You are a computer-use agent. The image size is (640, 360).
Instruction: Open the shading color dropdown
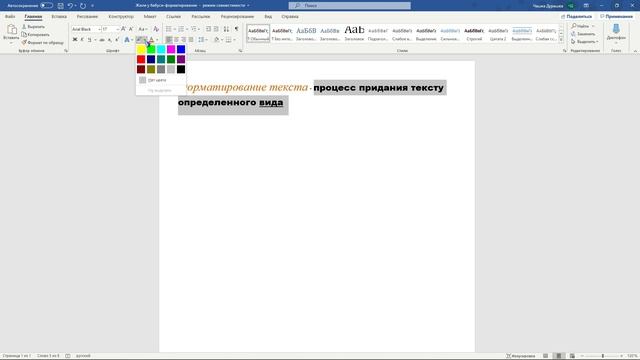pos(222,40)
